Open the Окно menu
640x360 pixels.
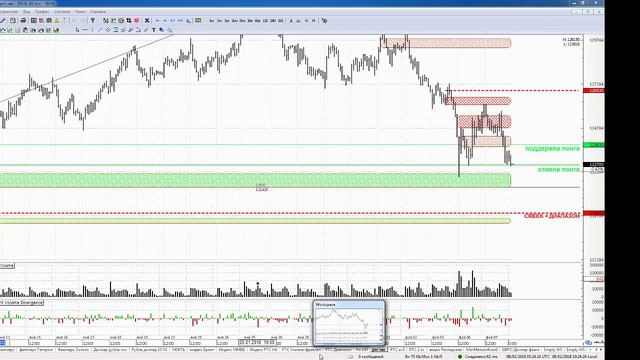tap(80, 12)
